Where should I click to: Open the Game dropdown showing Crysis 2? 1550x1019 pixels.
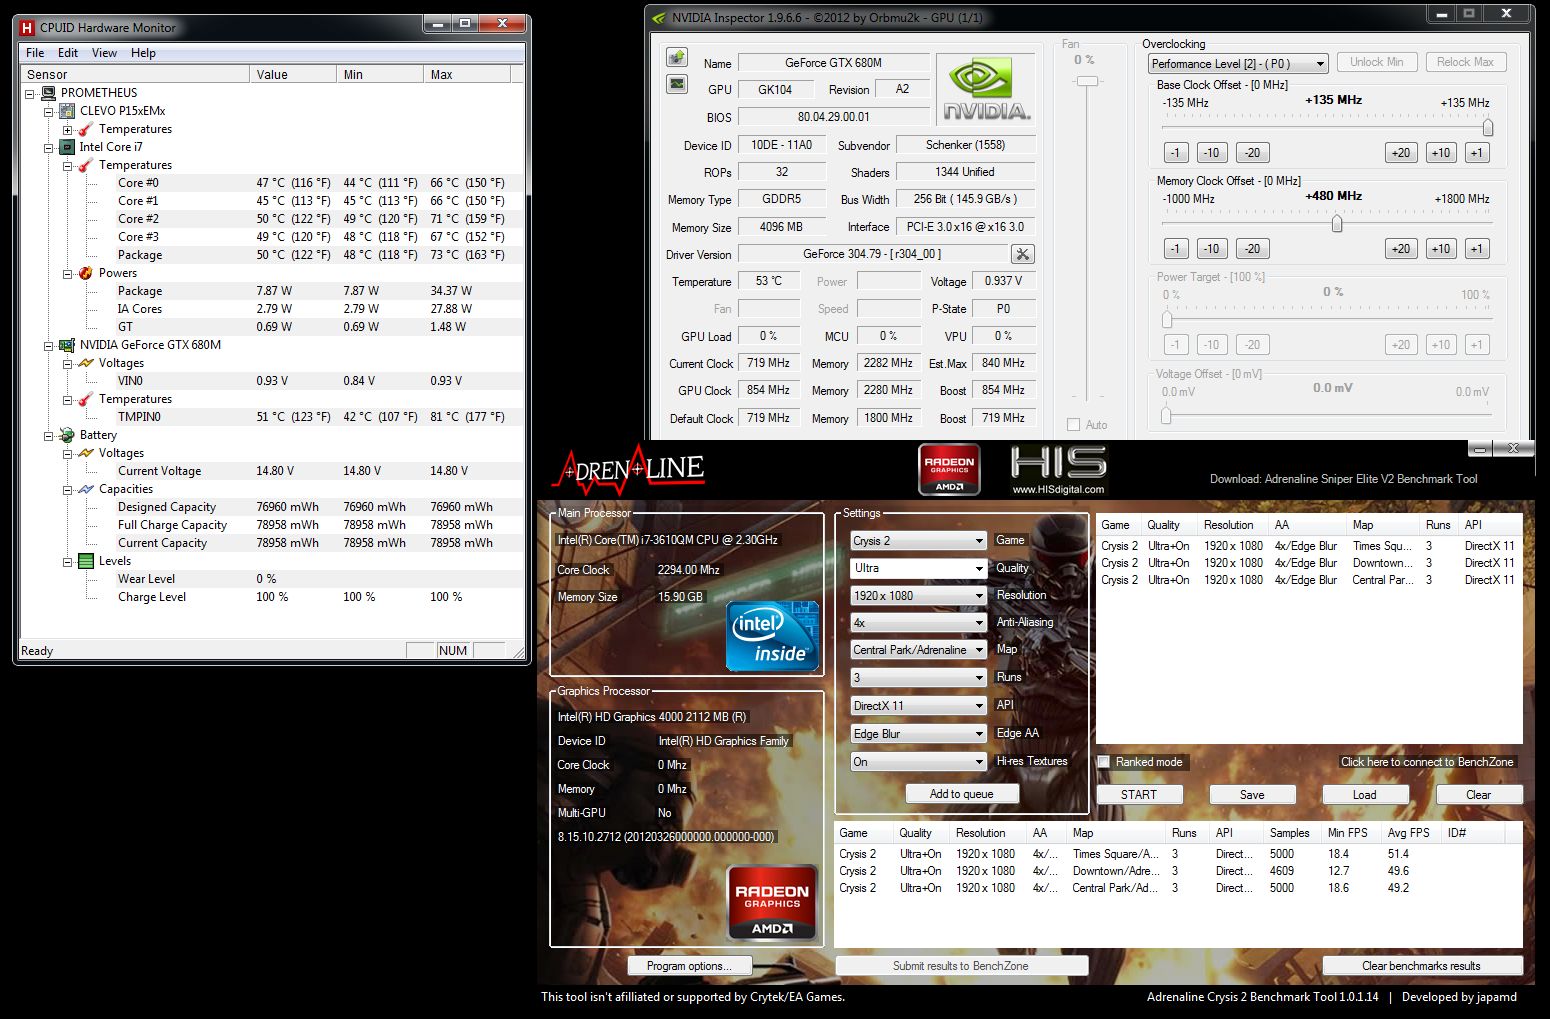pos(918,540)
